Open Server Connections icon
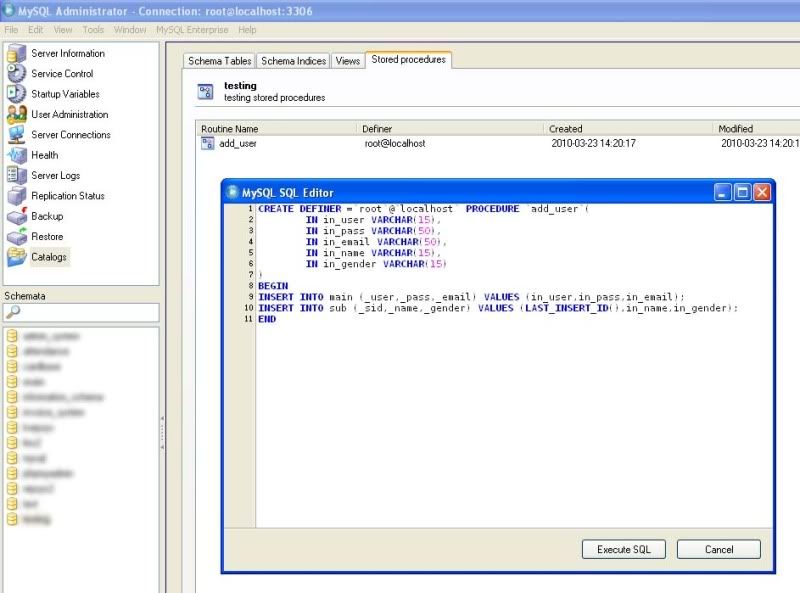Viewport: 800px width, 593px height. (x=16, y=135)
